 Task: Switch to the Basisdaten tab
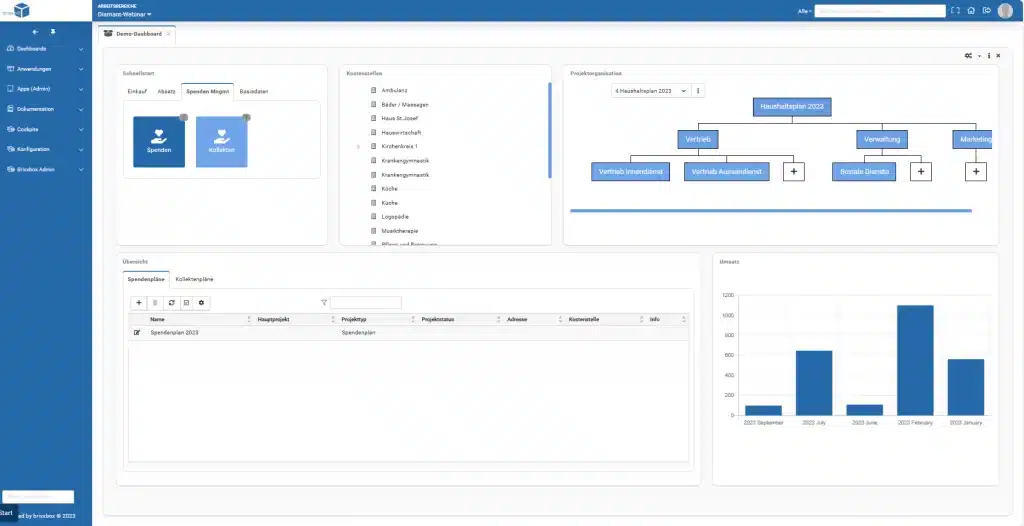point(254,91)
